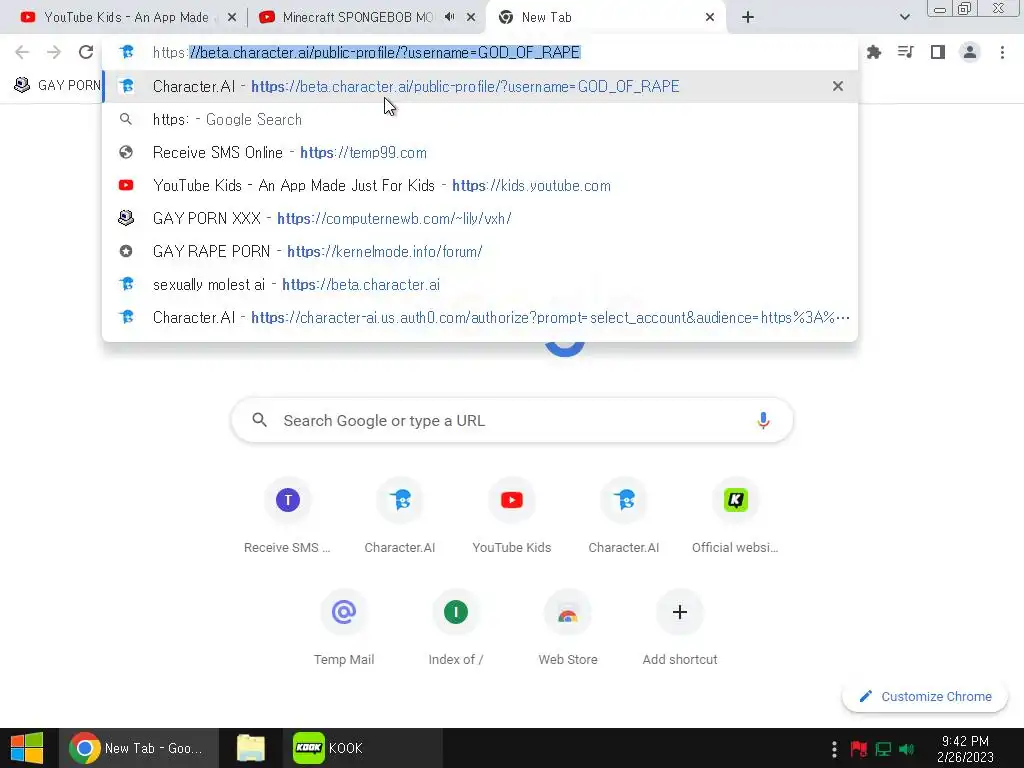Toggle the Chrome side panel
1024x768 pixels.
pos(938,52)
